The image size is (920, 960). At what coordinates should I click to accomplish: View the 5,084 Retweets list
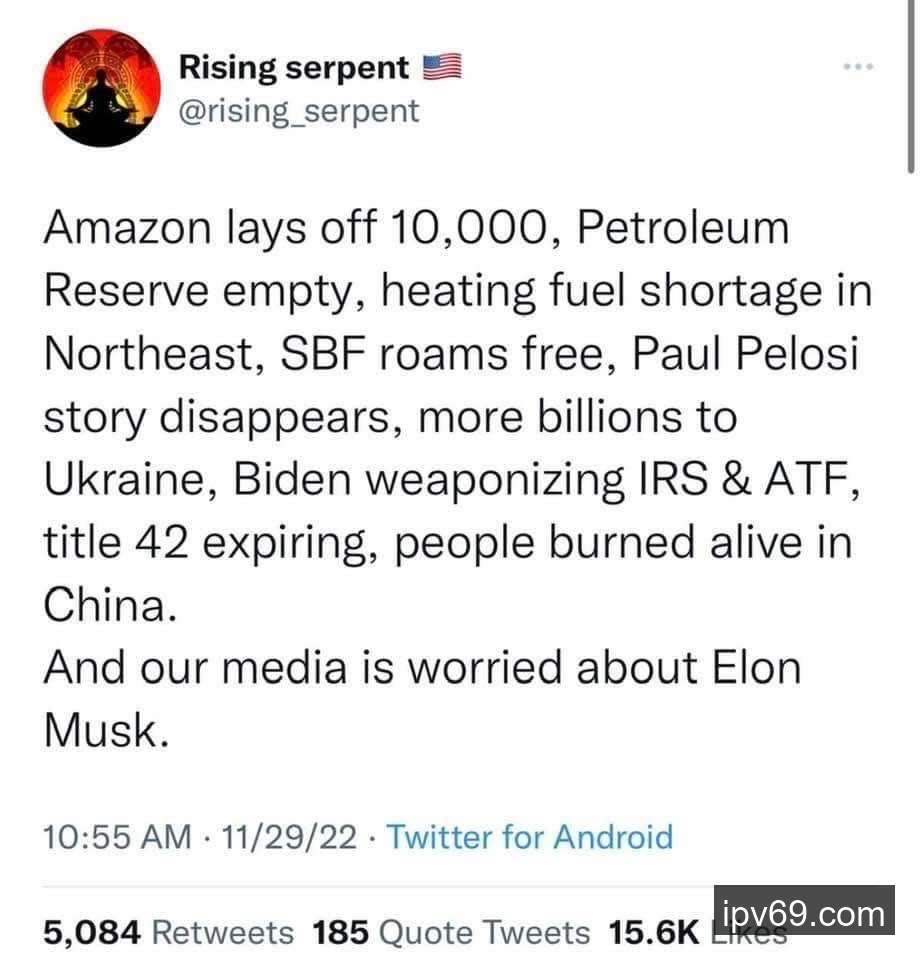pos(169,933)
